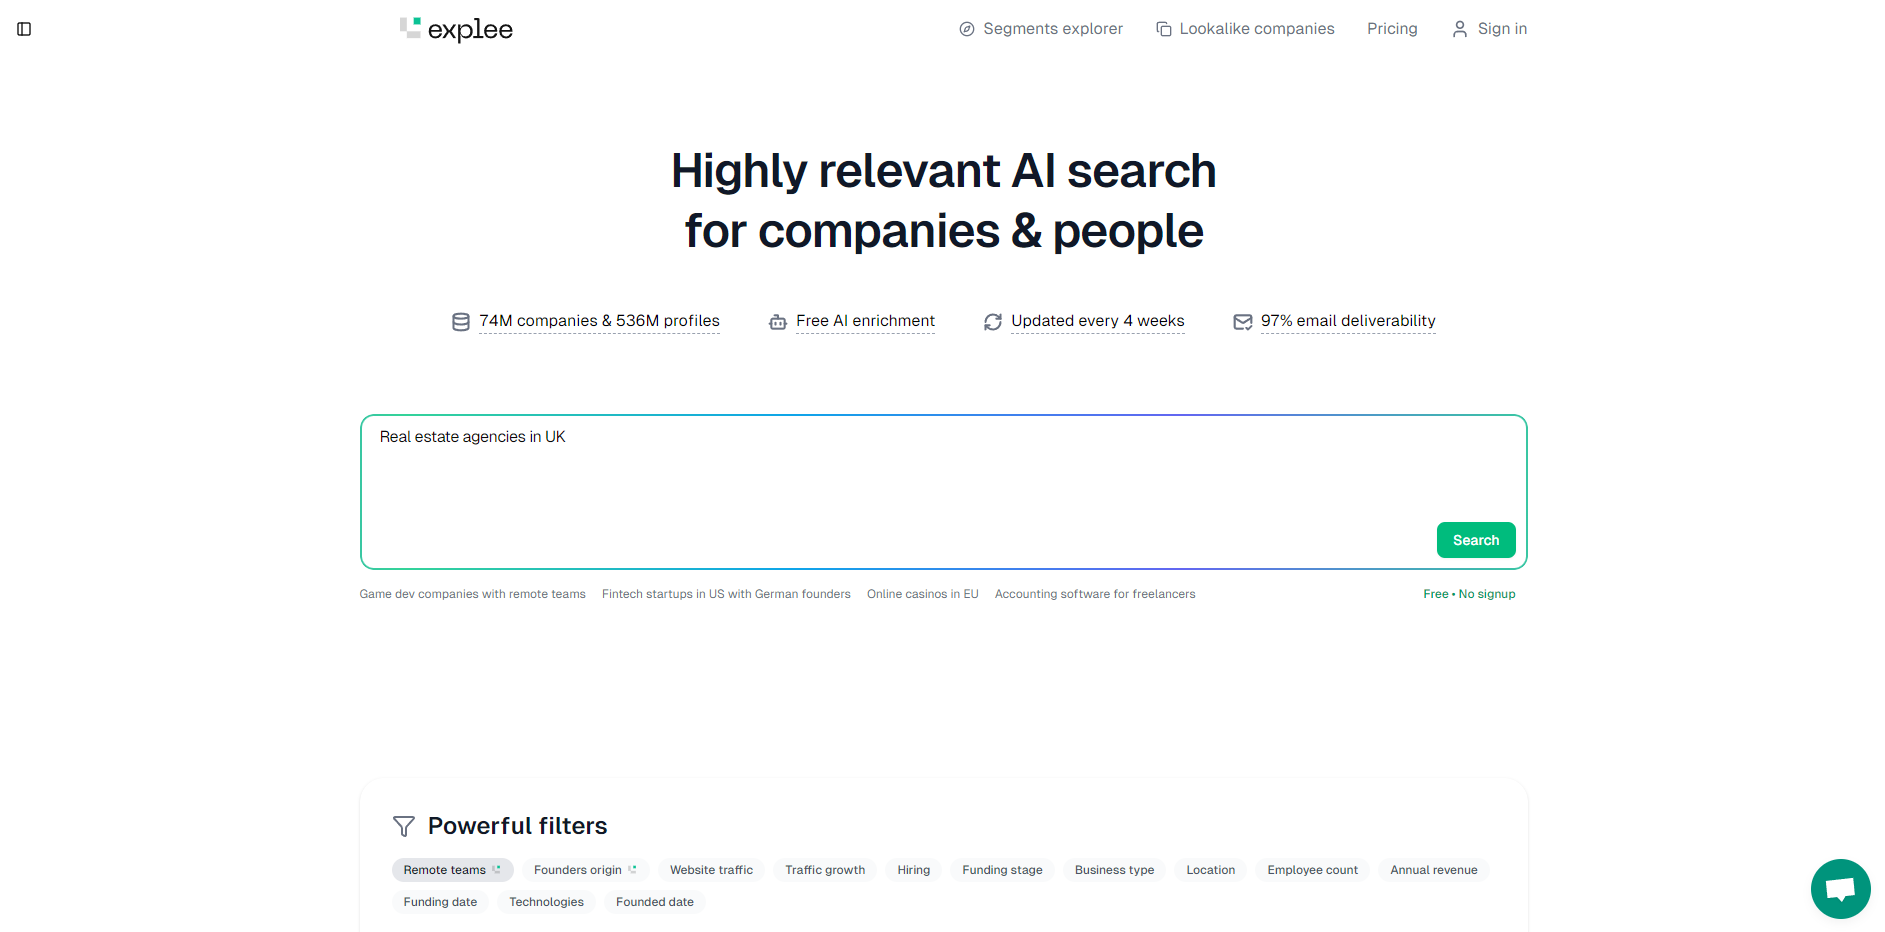This screenshot has height=932, width=1885.
Task: Open the chat support widget
Action: pyautogui.click(x=1840, y=888)
